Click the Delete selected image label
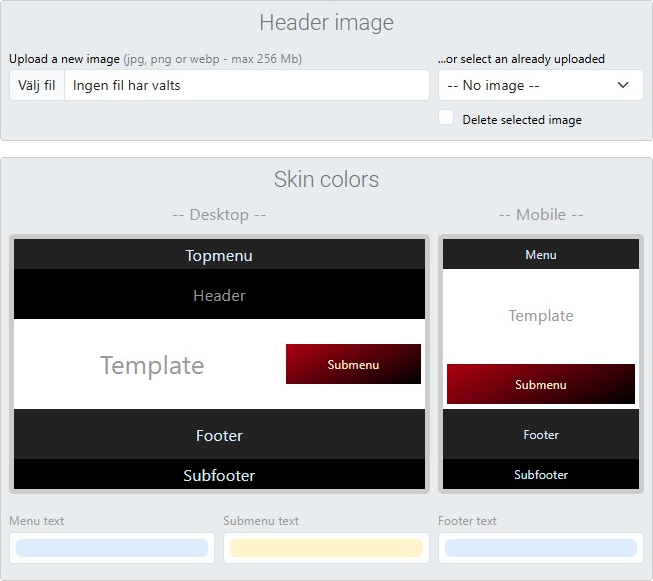The height and width of the screenshot is (581, 653). pos(521,120)
